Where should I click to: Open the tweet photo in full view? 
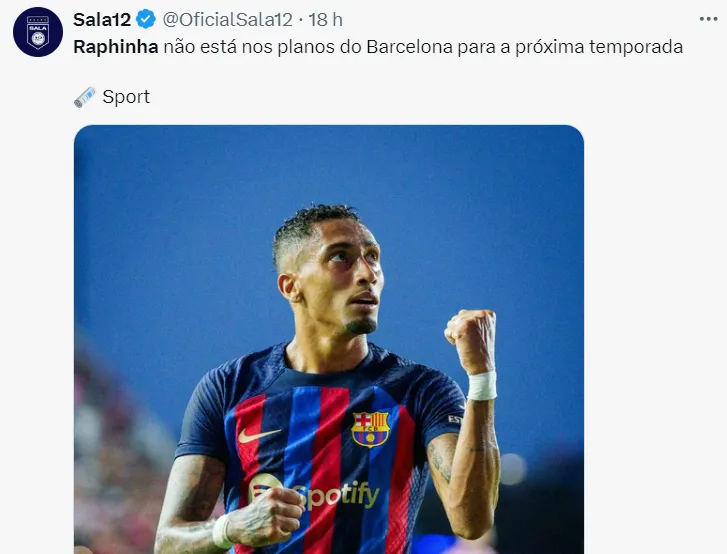(329, 339)
